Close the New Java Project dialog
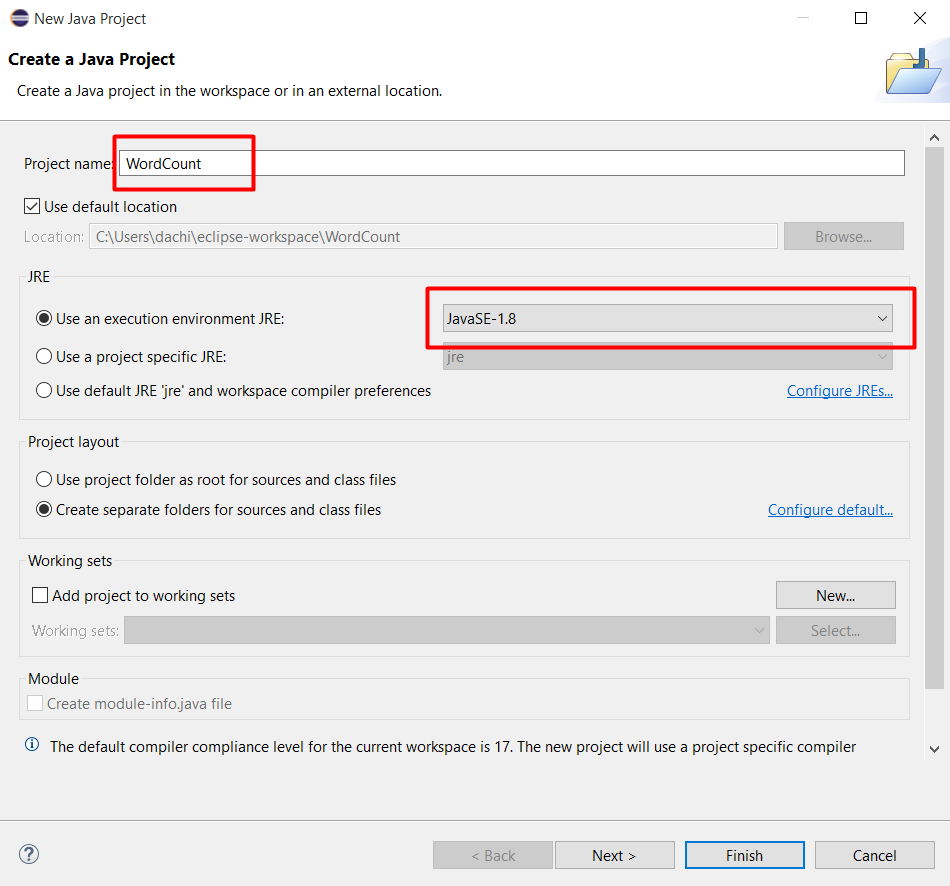This screenshot has width=950, height=886. 919,18
